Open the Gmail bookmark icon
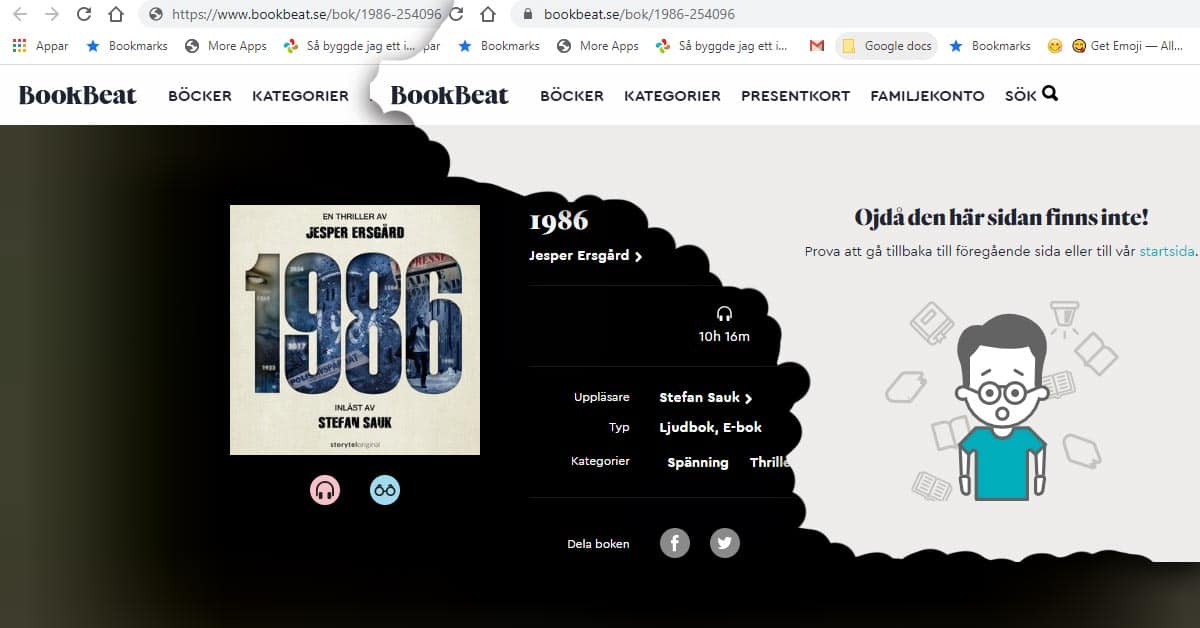The height and width of the screenshot is (628, 1200). (817, 46)
